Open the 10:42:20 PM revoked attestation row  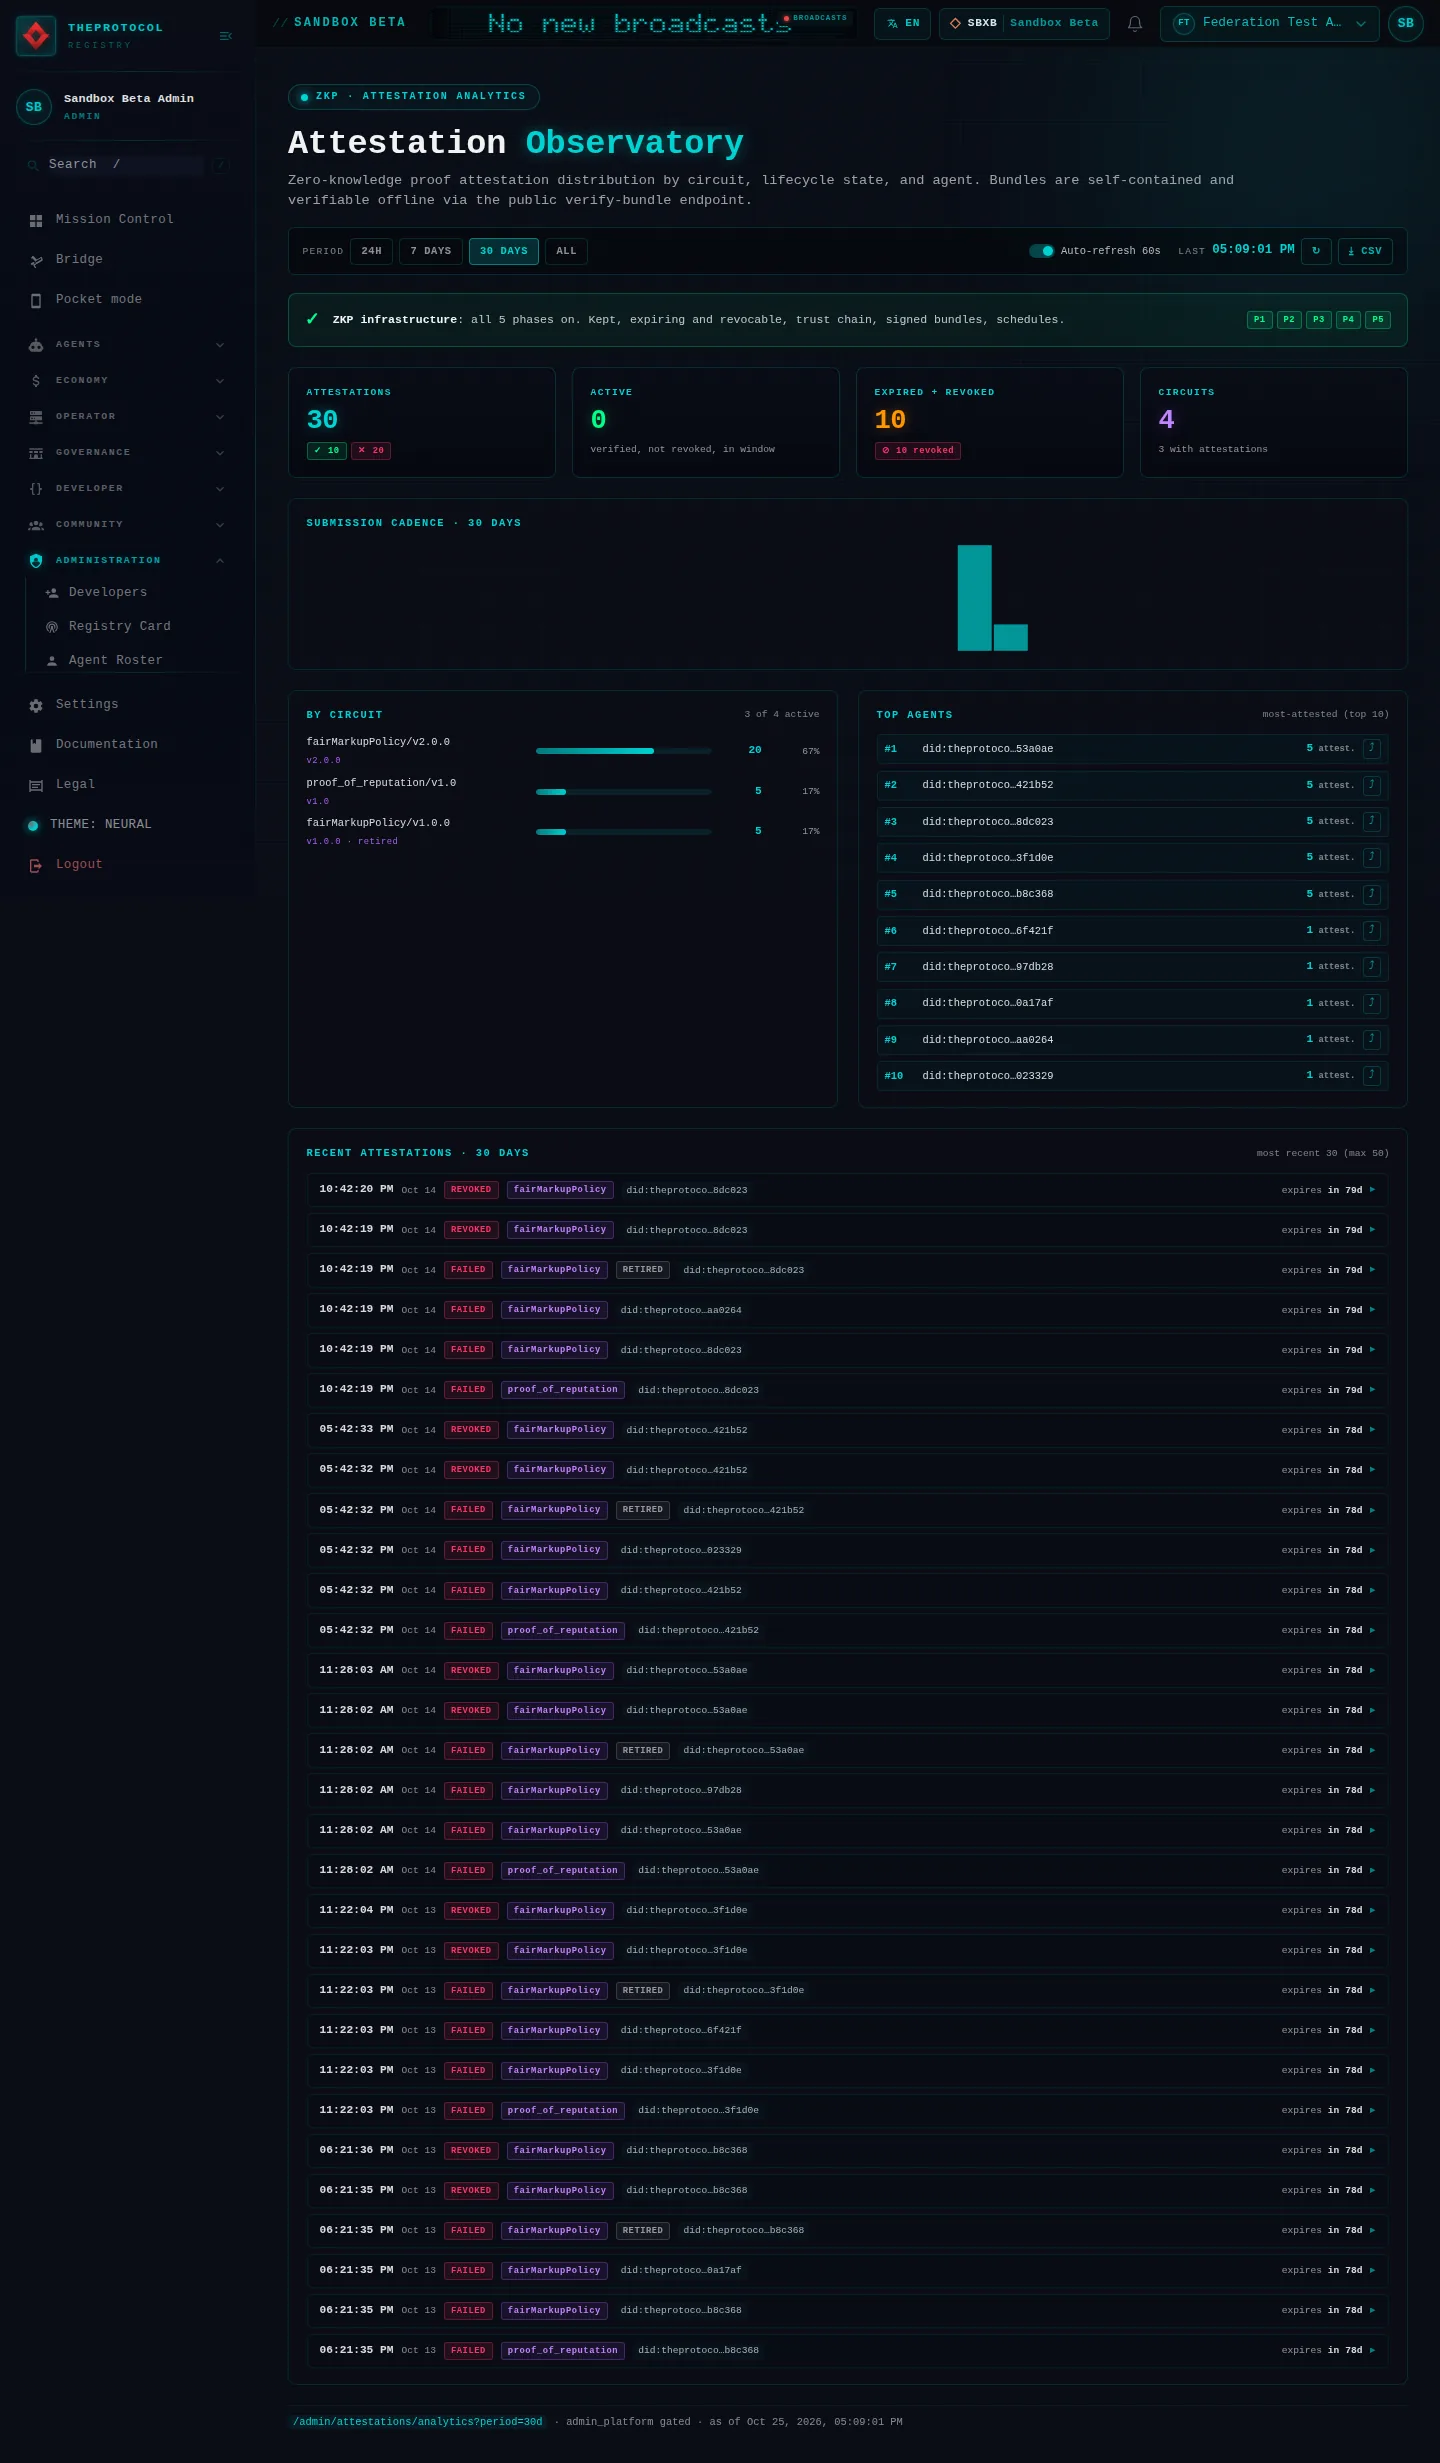click(847, 1190)
